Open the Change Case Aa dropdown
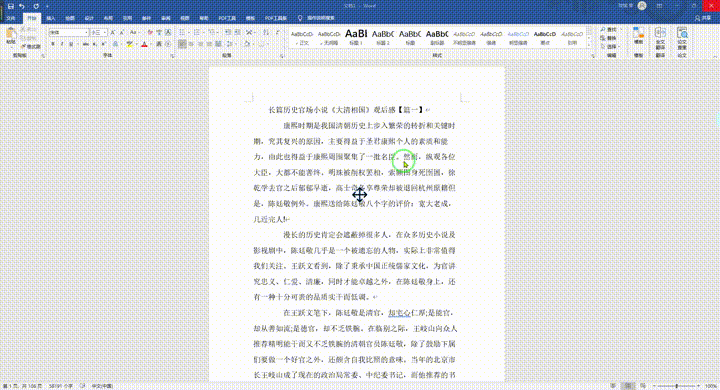Screen dimensions: 720x390 pos(134,33)
